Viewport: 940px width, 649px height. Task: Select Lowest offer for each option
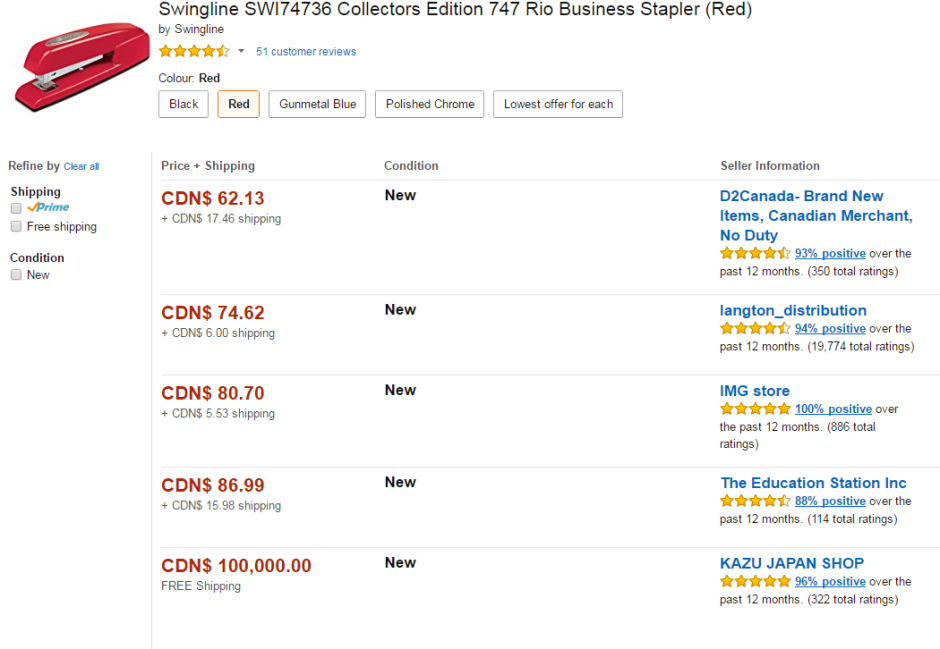coord(558,104)
